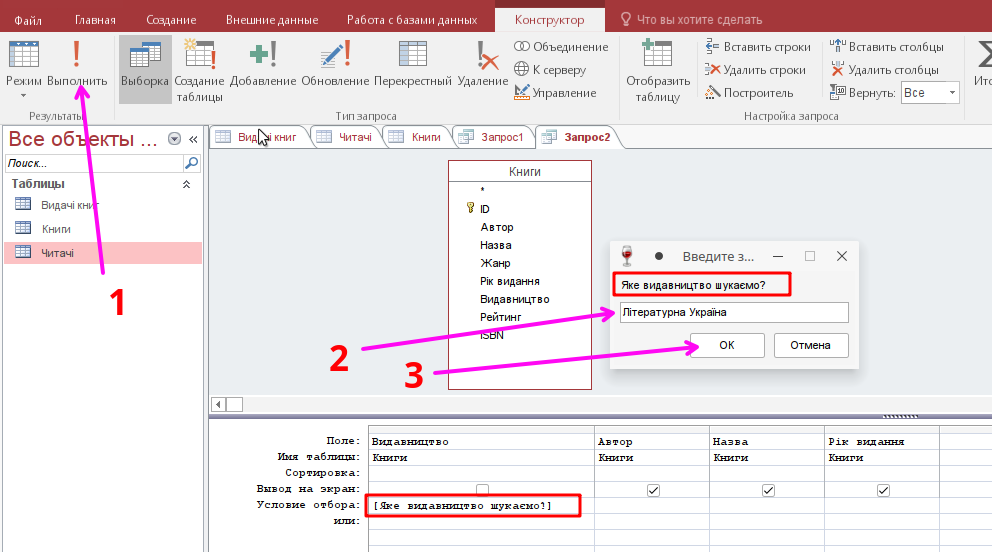Click the parameter value input field
This screenshot has height=552, width=992.
point(734,312)
